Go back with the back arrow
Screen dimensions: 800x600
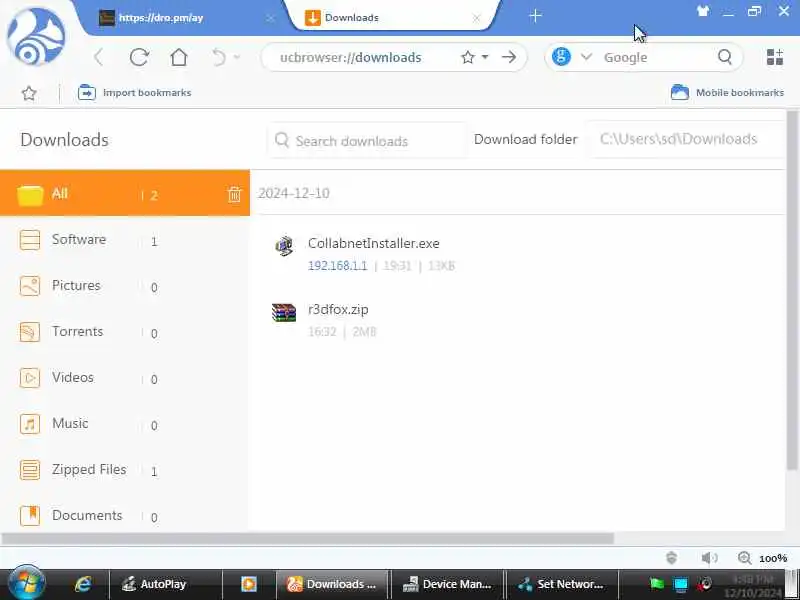(x=98, y=57)
